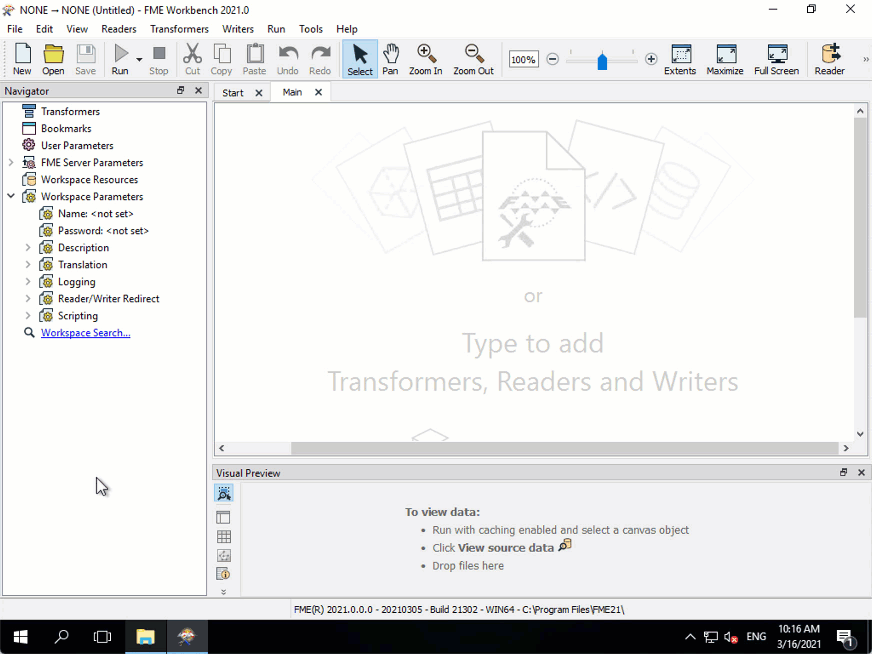Enter Full Screen mode

coord(776,59)
